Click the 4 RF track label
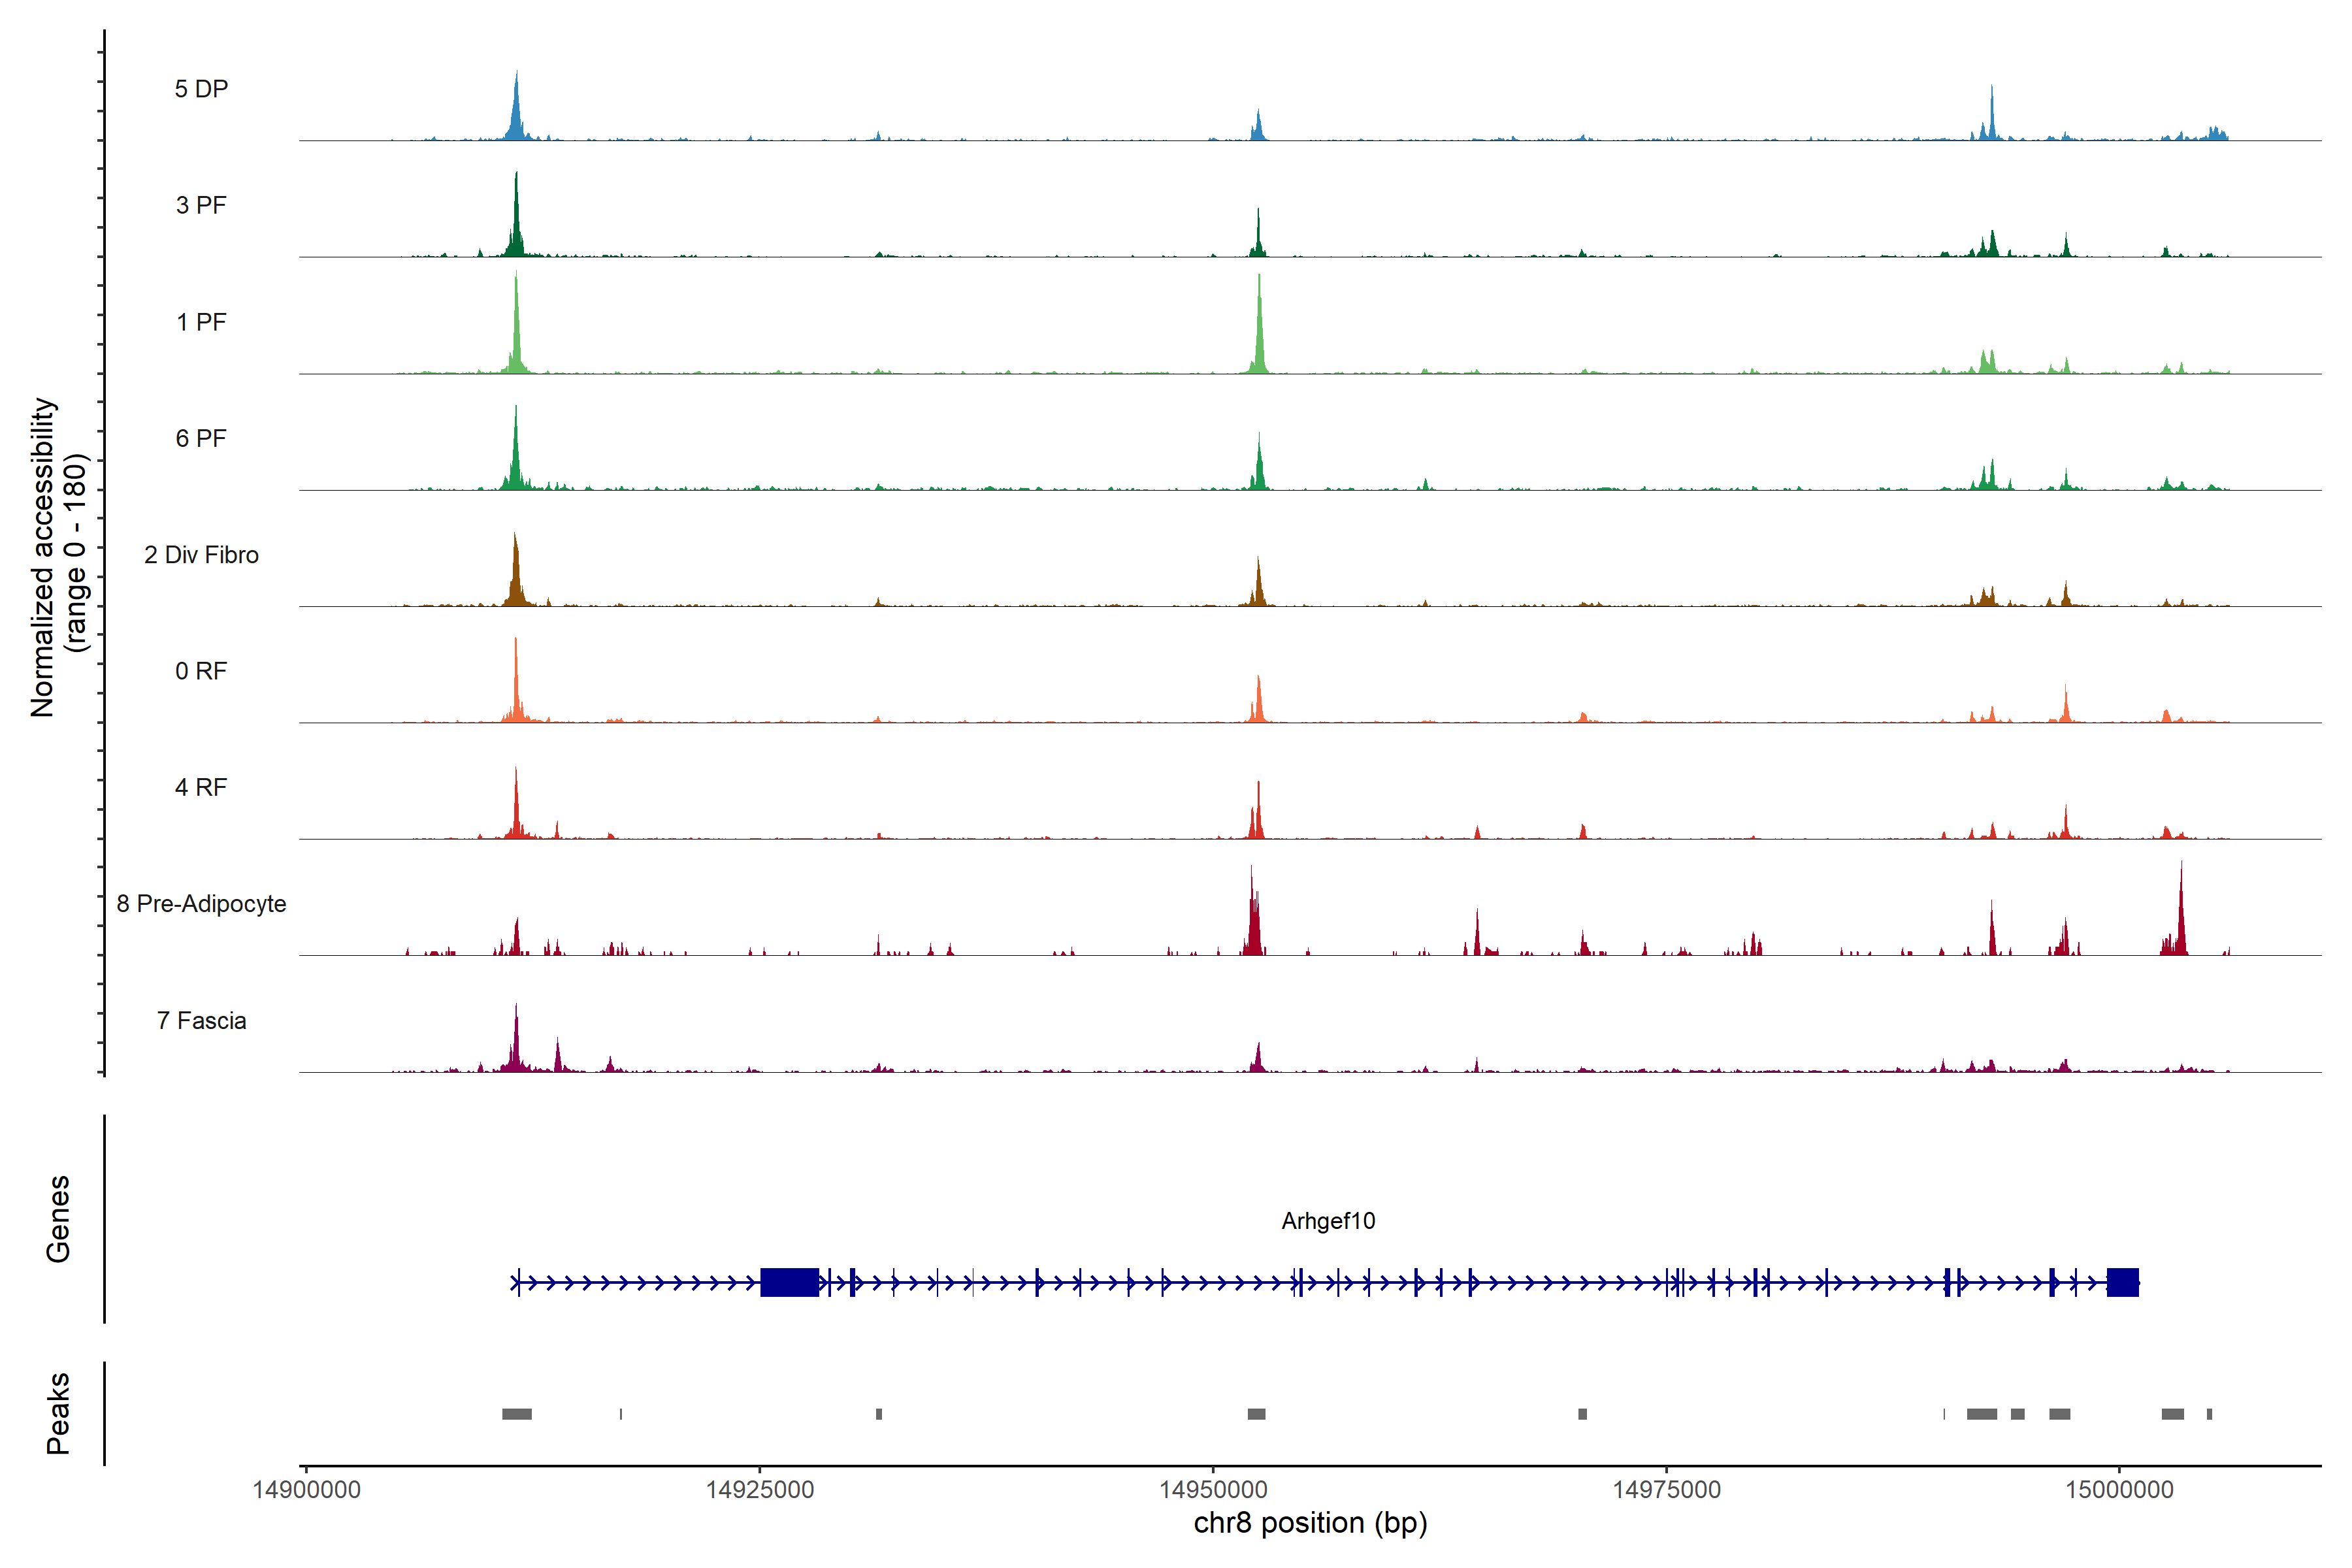The image size is (2352, 1568). 201,787
